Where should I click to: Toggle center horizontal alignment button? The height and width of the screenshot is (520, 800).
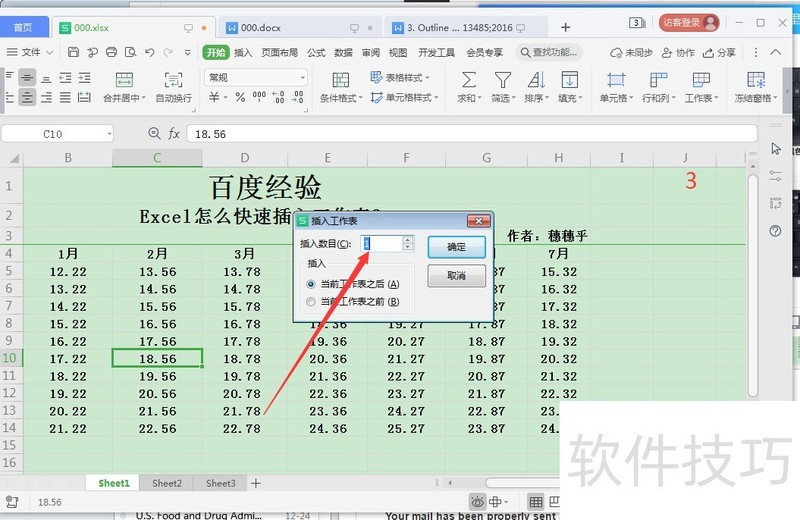click(x=28, y=97)
